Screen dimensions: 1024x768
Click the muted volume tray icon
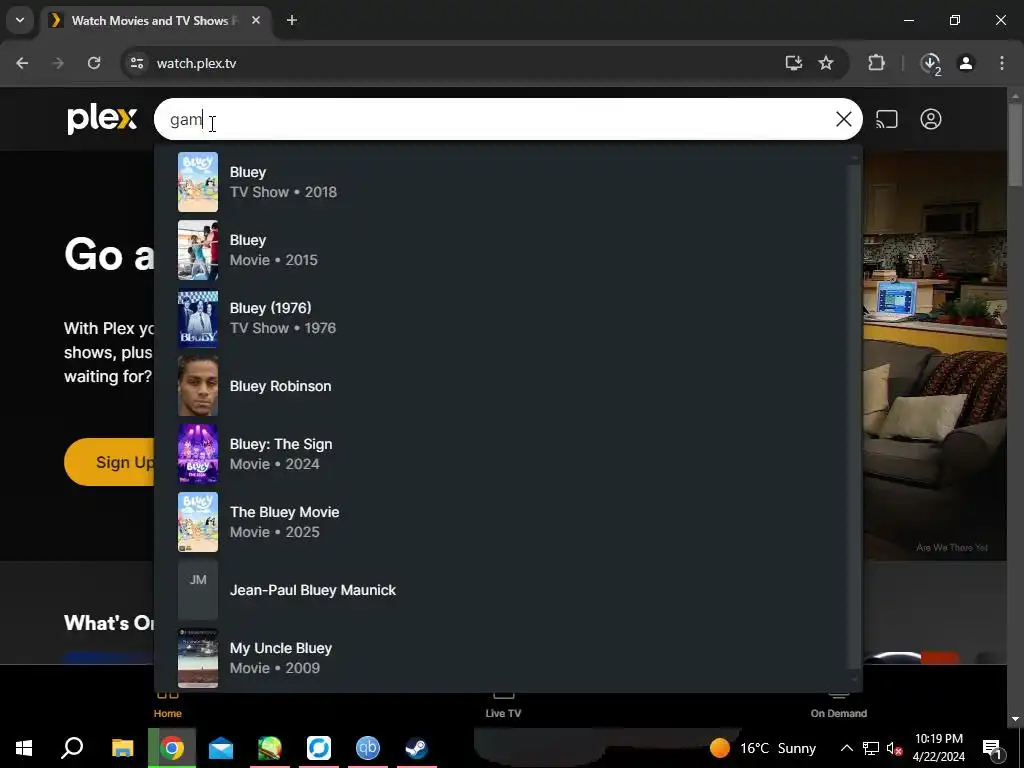[x=894, y=748]
